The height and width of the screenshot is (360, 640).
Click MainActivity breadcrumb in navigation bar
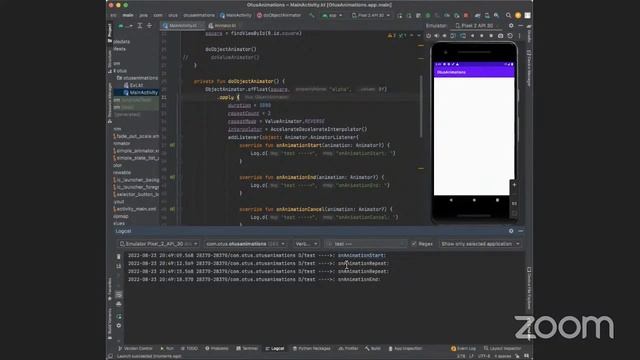point(236,16)
